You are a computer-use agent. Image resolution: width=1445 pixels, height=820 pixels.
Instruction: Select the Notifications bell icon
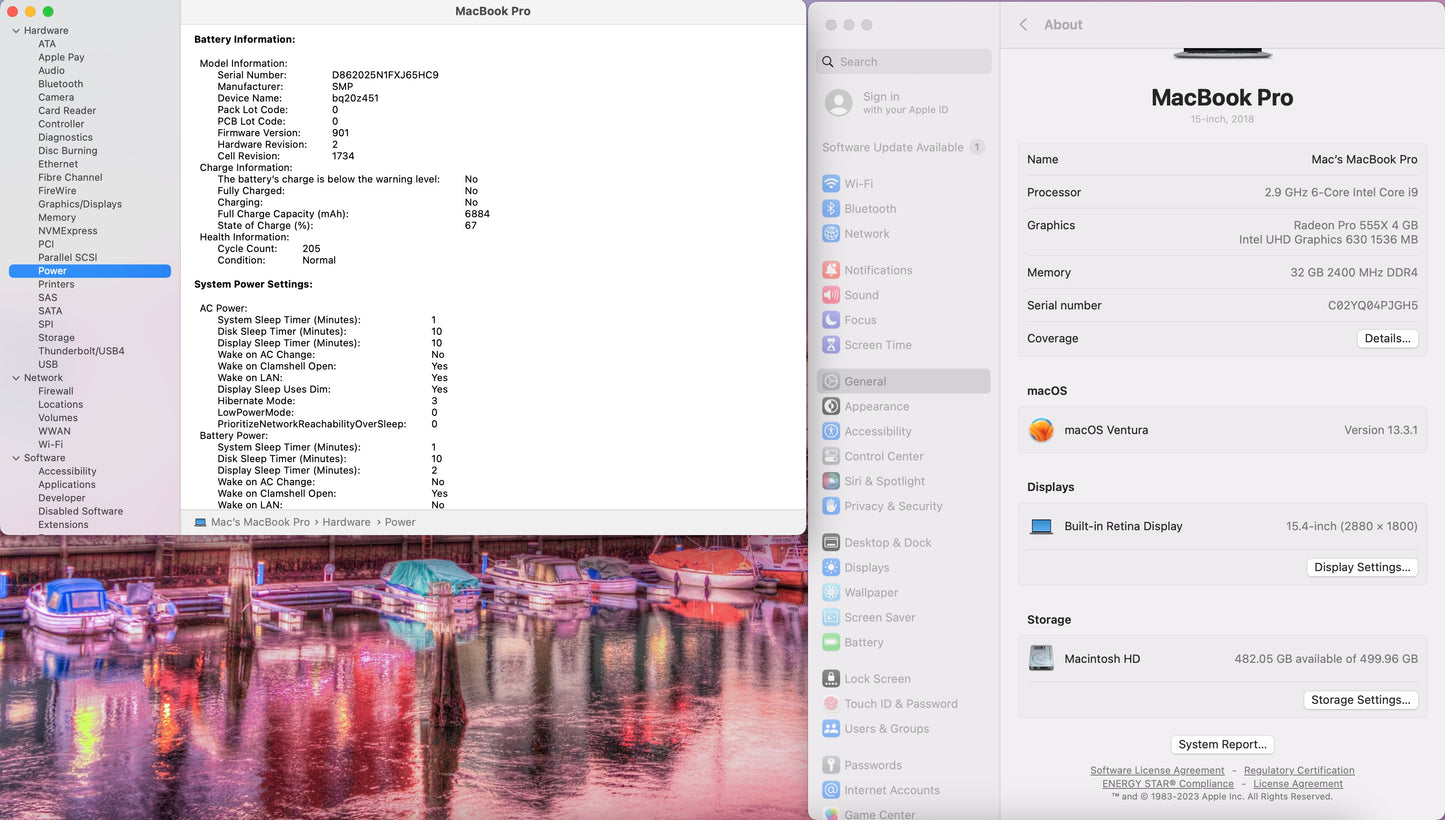[x=831, y=270]
